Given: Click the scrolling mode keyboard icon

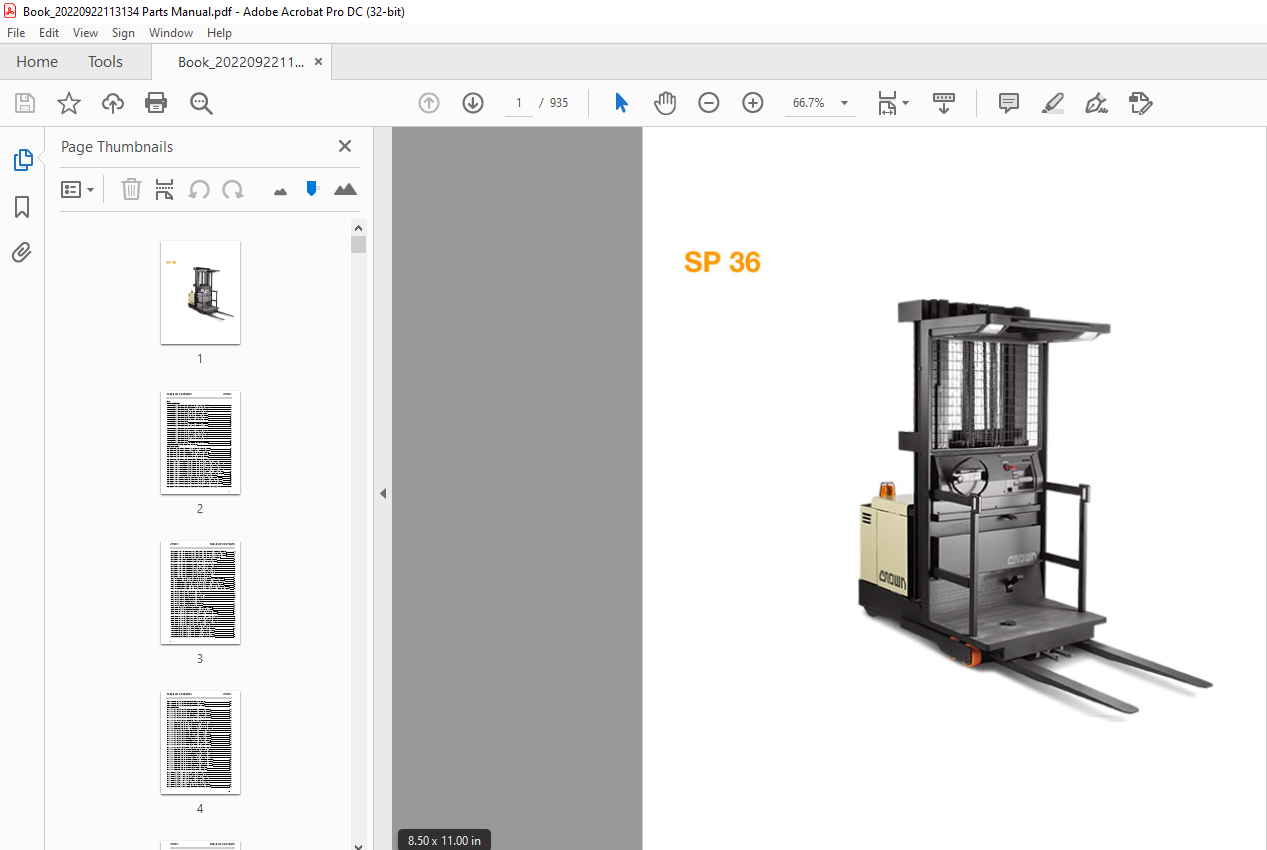Looking at the screenshot, I should (944, 103).
